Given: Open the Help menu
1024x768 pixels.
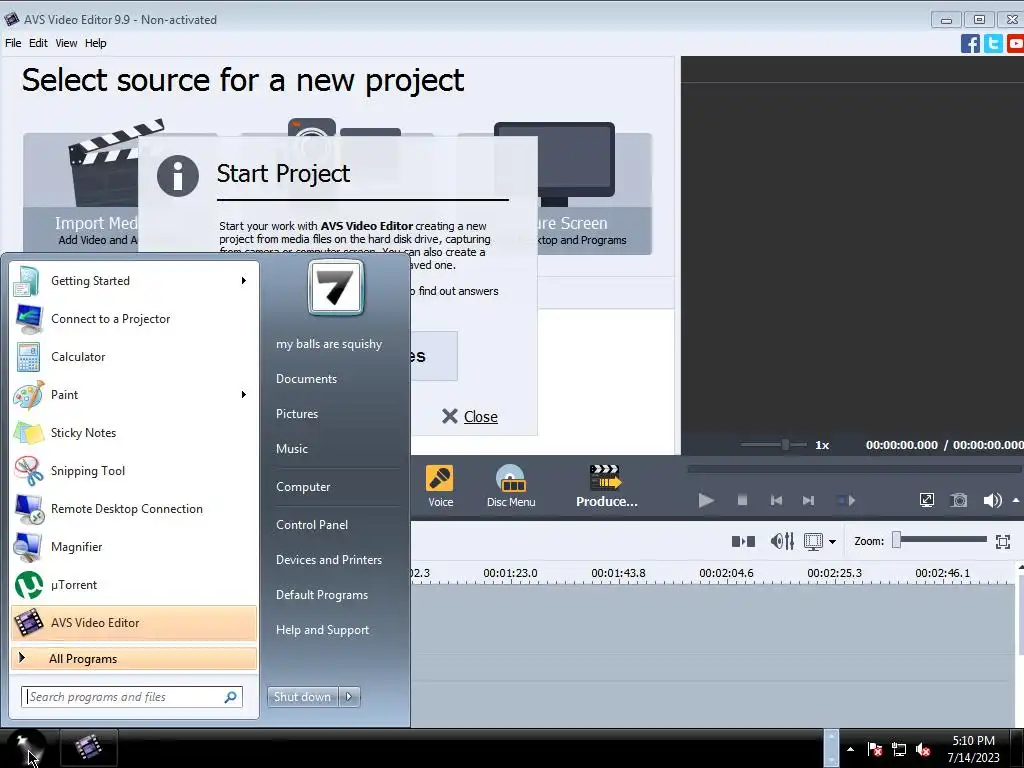Looking at the screenshot, I should 95,43.
